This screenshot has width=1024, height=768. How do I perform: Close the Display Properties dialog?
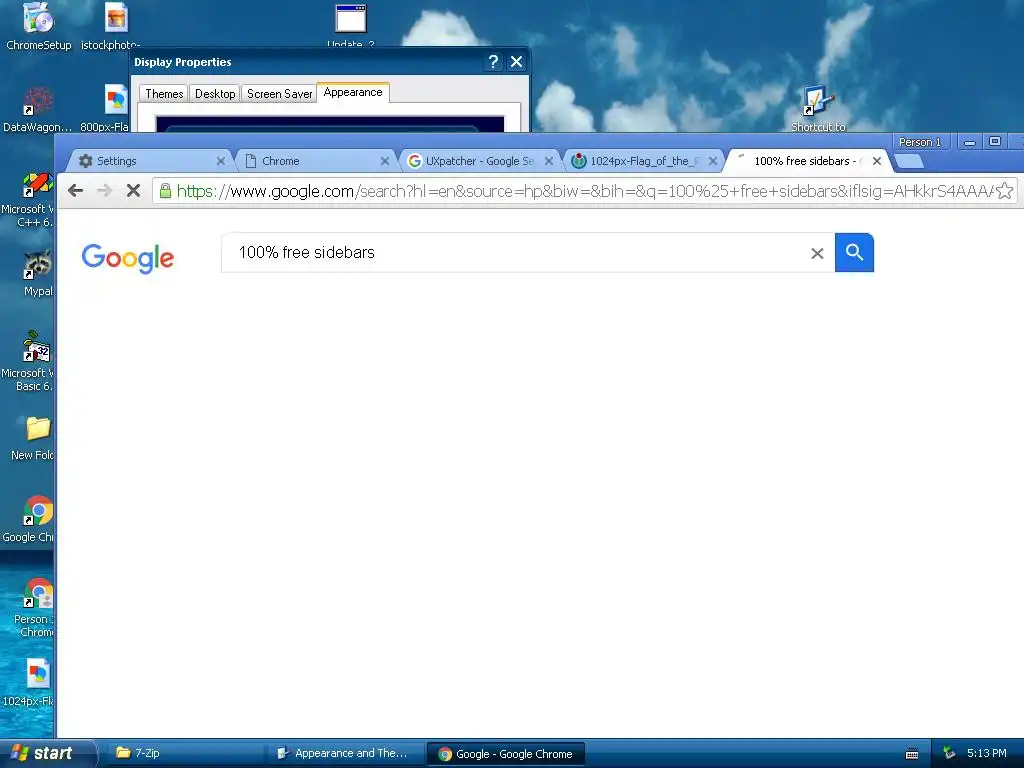(517, 62)
